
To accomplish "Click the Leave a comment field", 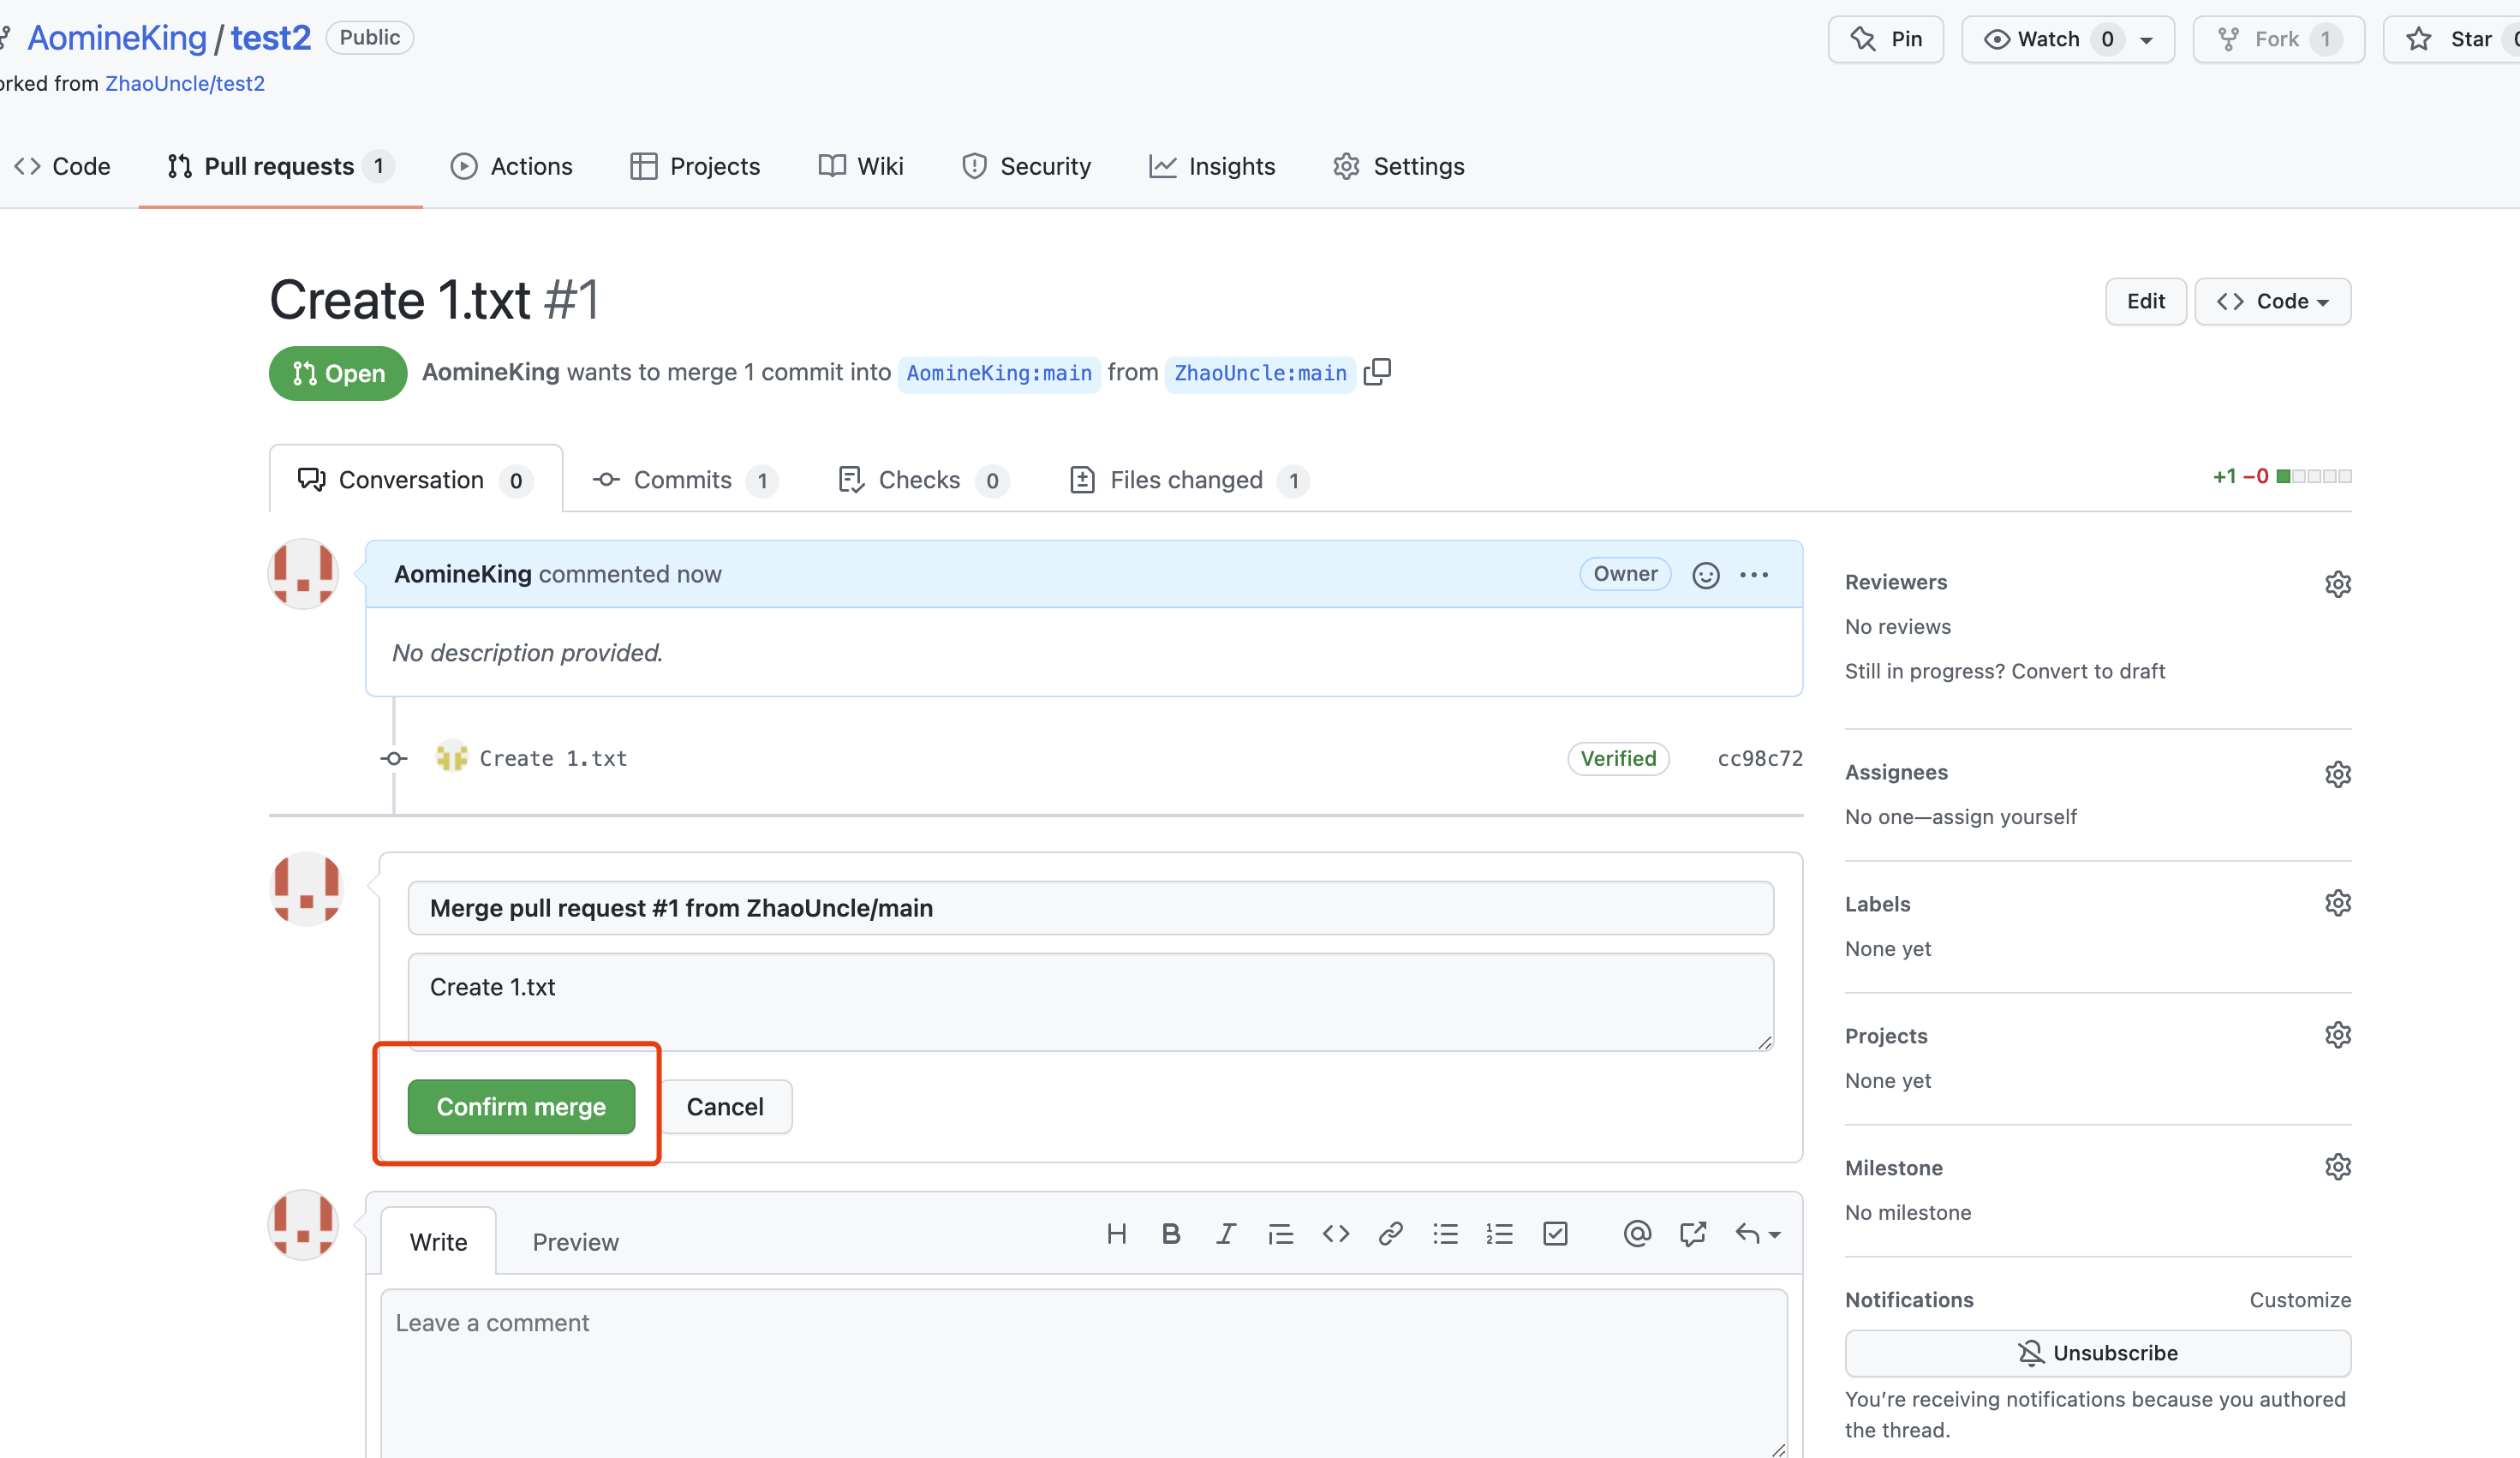I will tap(1083, 1370).
